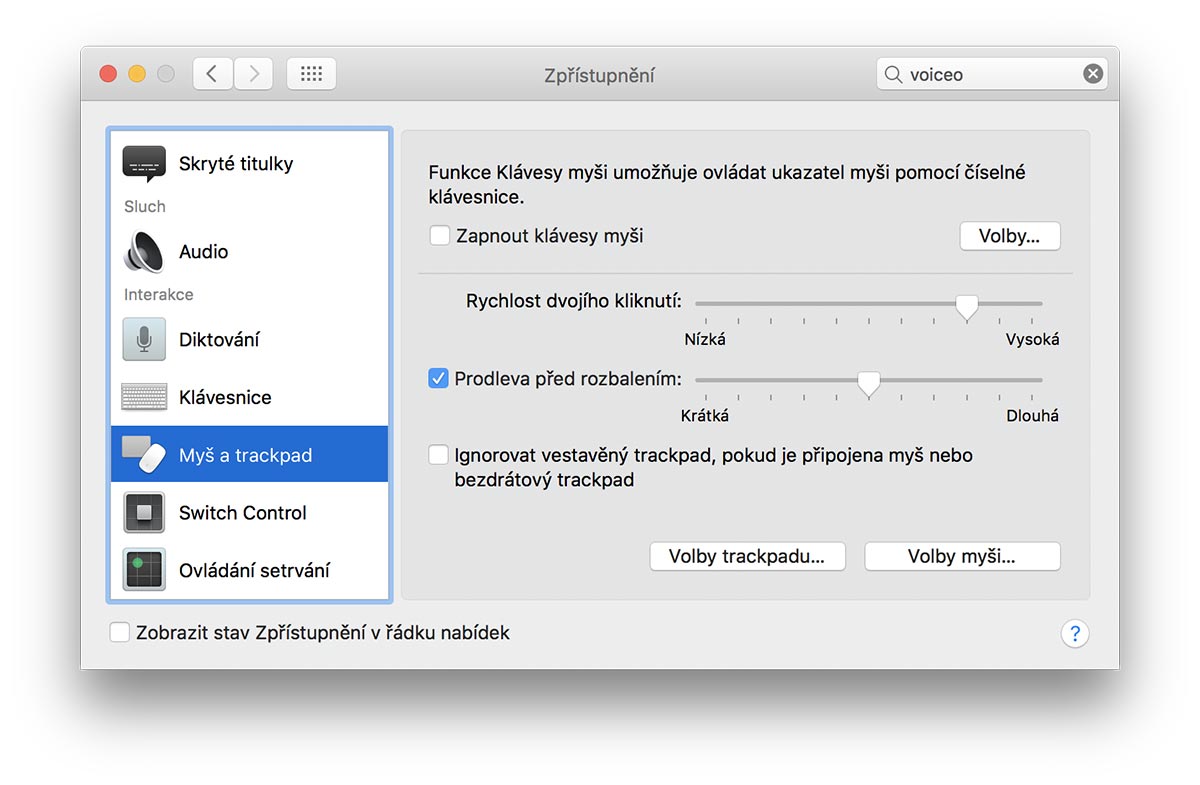Choose the Klávesnice keyboard icon
Screen dimensions: 1200x785
[144, 397]
